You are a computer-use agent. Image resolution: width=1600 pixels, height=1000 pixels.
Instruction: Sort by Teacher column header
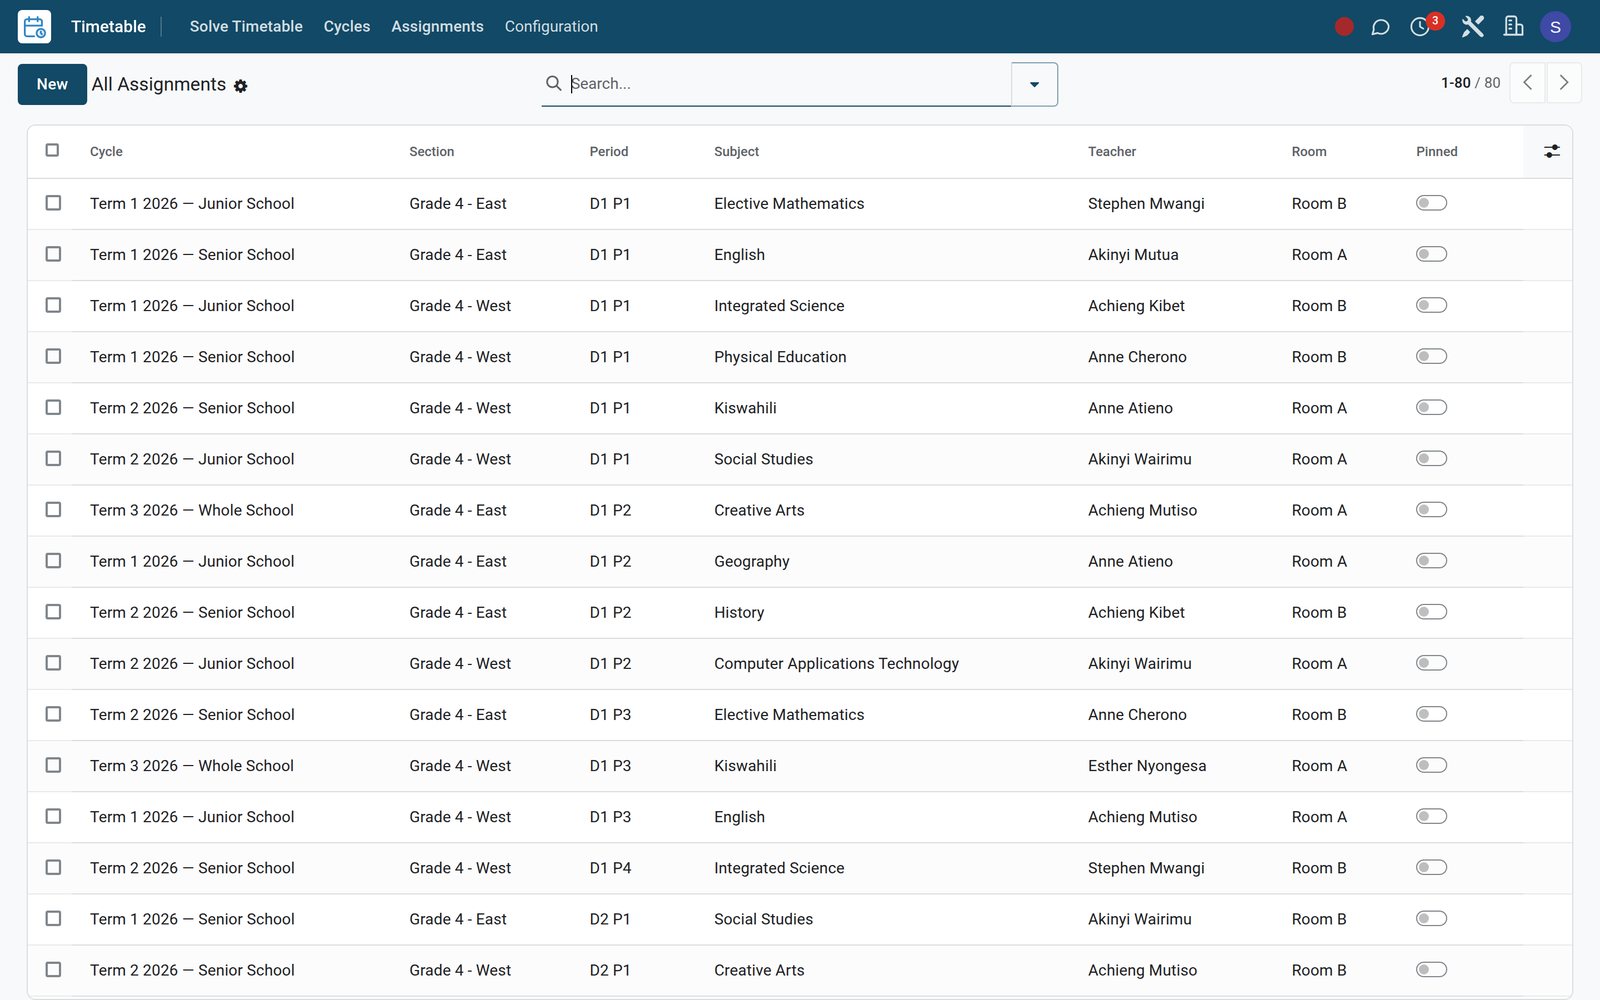[x=1112, y=151]
